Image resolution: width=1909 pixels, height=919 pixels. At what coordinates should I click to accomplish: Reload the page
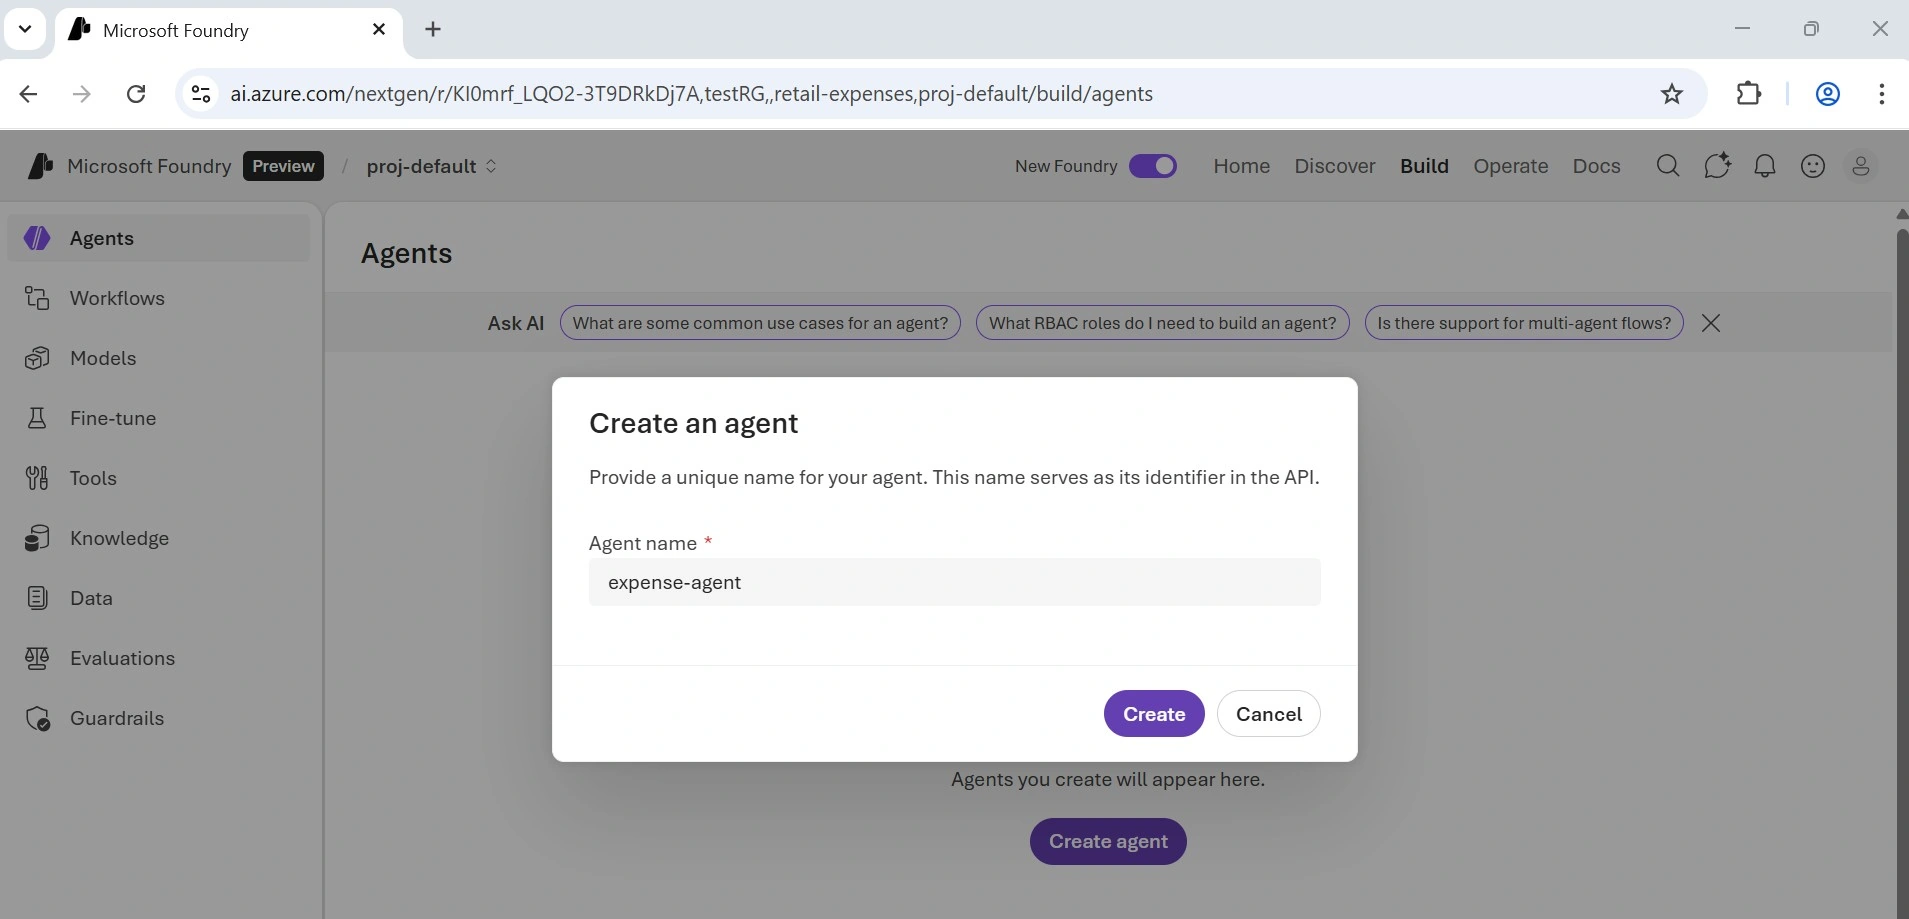click(x=136, y=94)
